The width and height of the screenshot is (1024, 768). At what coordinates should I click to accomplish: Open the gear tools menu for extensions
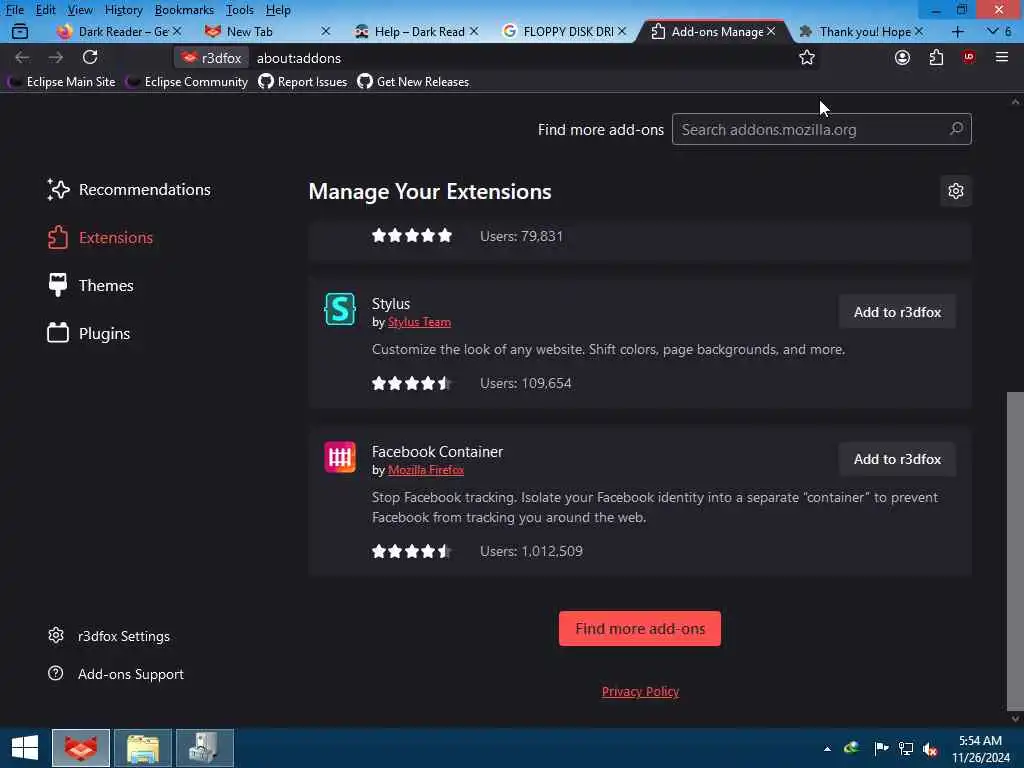955,191
